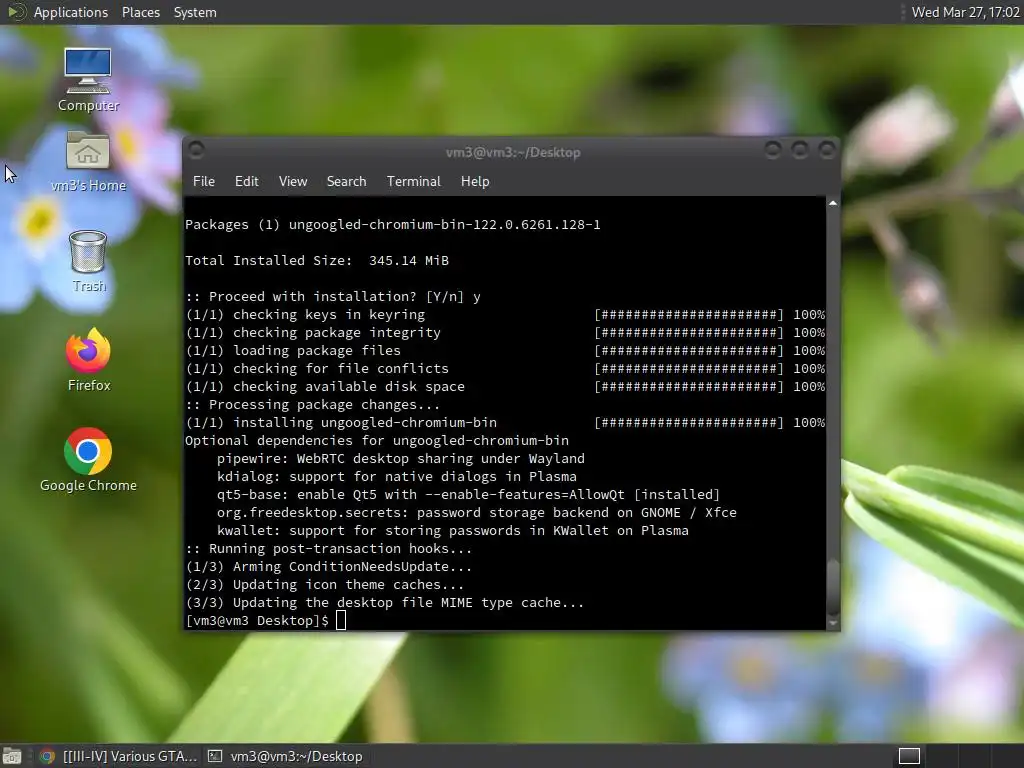
Task: Open the terminal File menu
Action: [x=204, y=182]
